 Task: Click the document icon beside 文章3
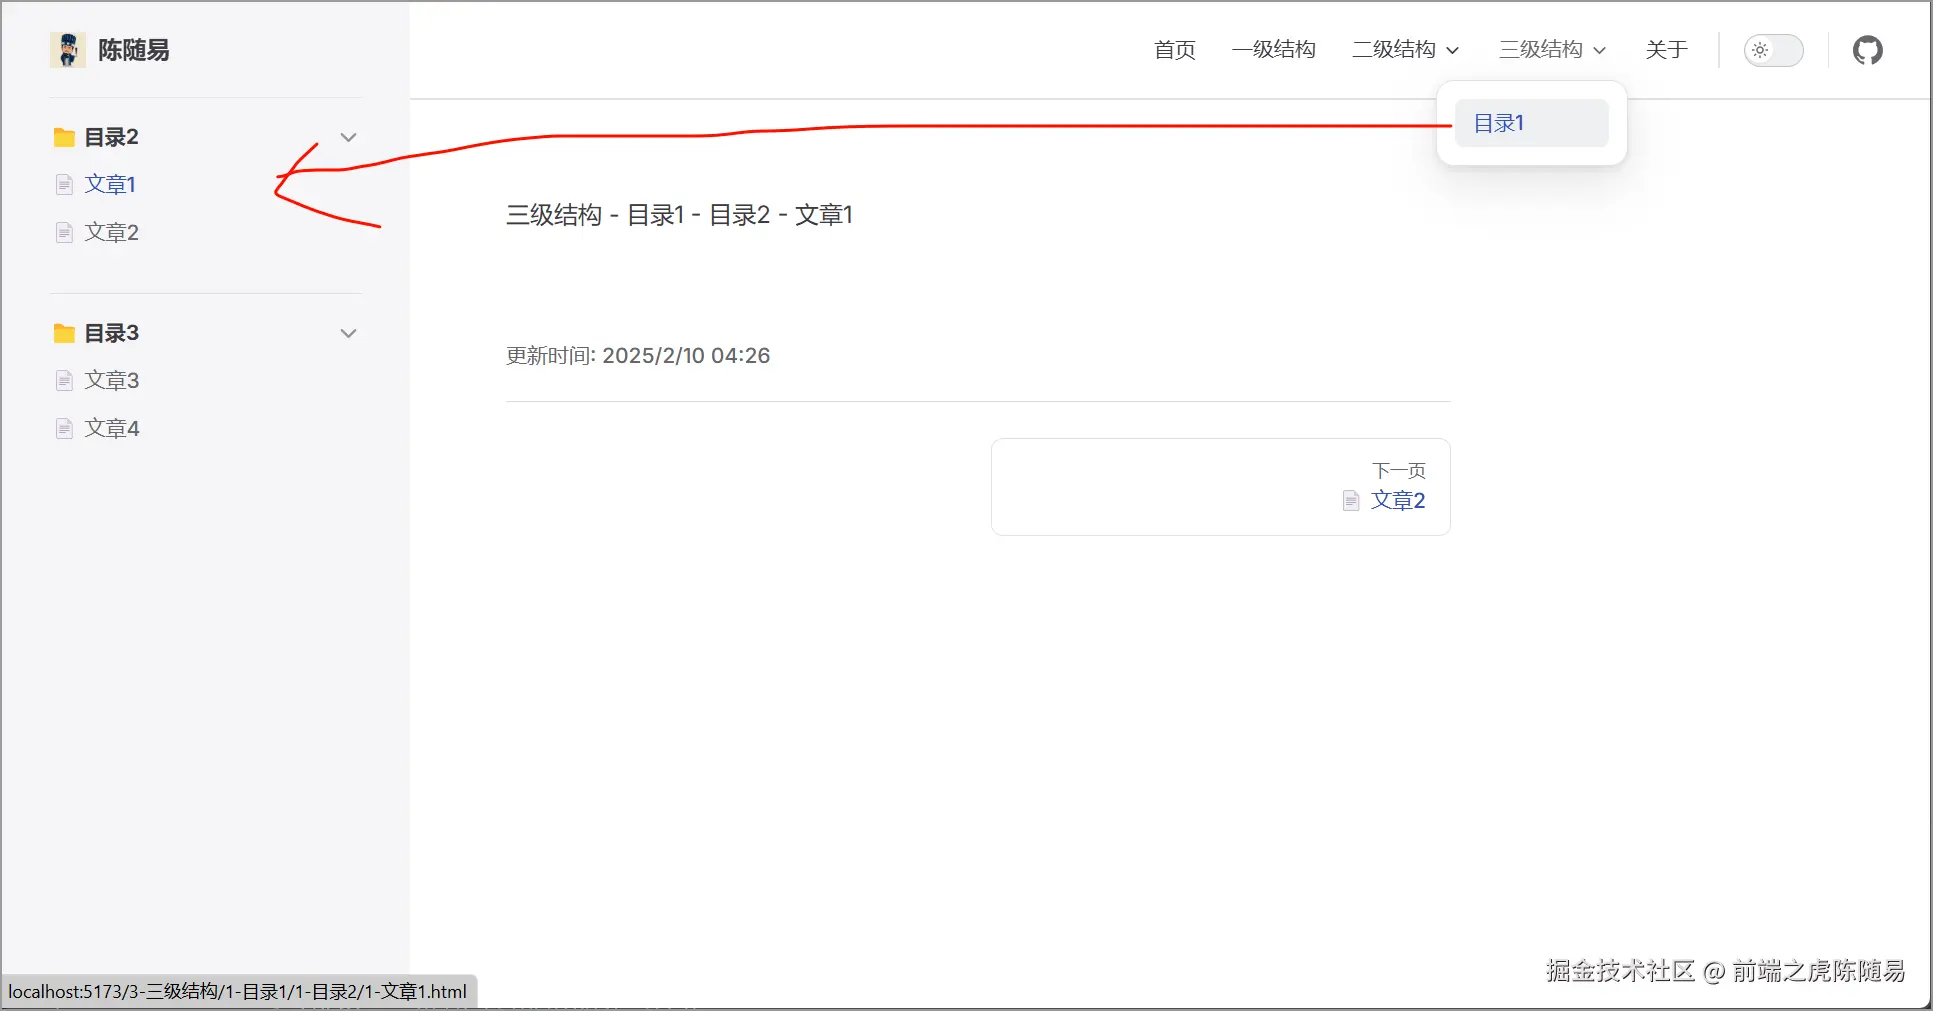(63, 380)
